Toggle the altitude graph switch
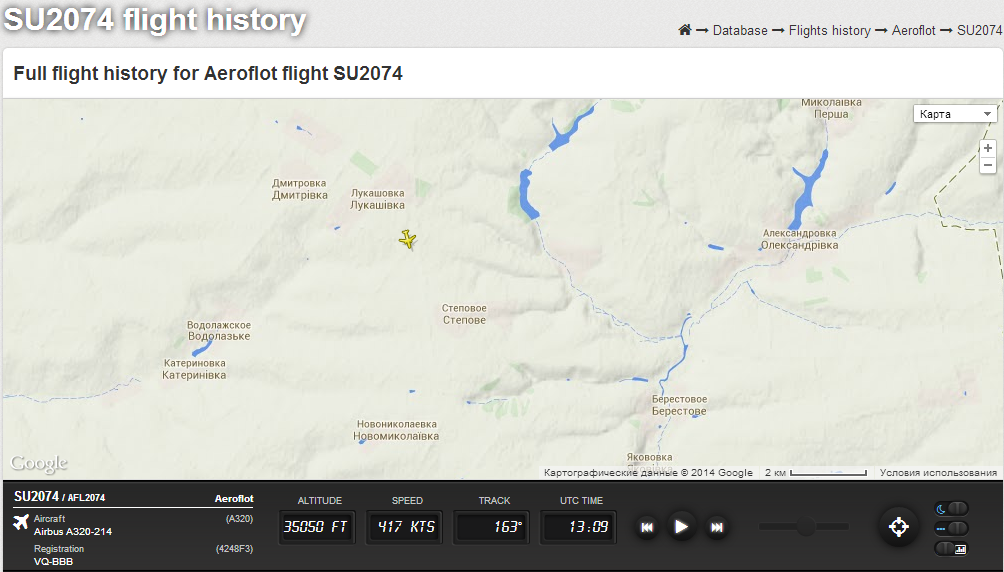 951,548
